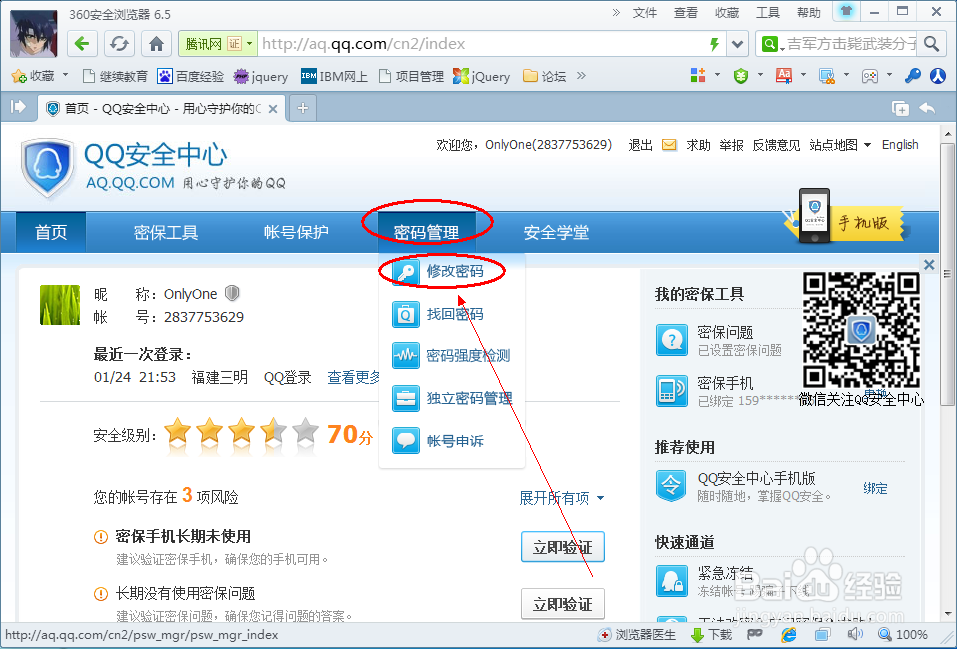Image resolution: width=957 pixels, height=649 pixels.
Task: Open the 密码管理 navigation tab
Action: (x=426, y=232)
